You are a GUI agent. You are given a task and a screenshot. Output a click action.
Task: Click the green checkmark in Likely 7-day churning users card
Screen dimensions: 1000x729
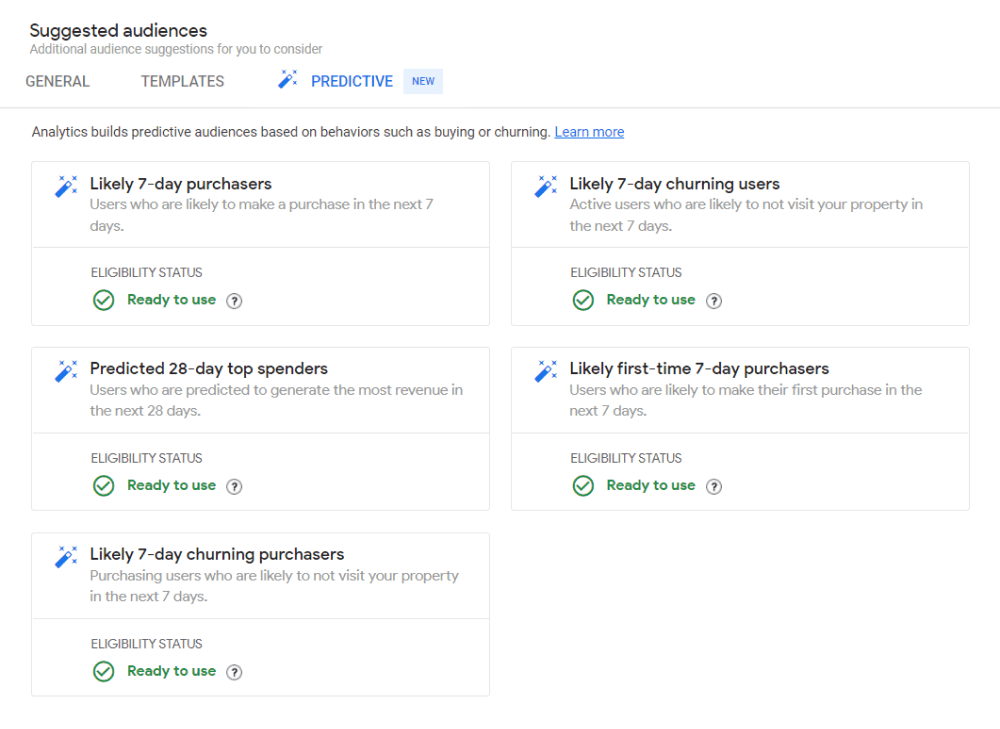(583, 300)
